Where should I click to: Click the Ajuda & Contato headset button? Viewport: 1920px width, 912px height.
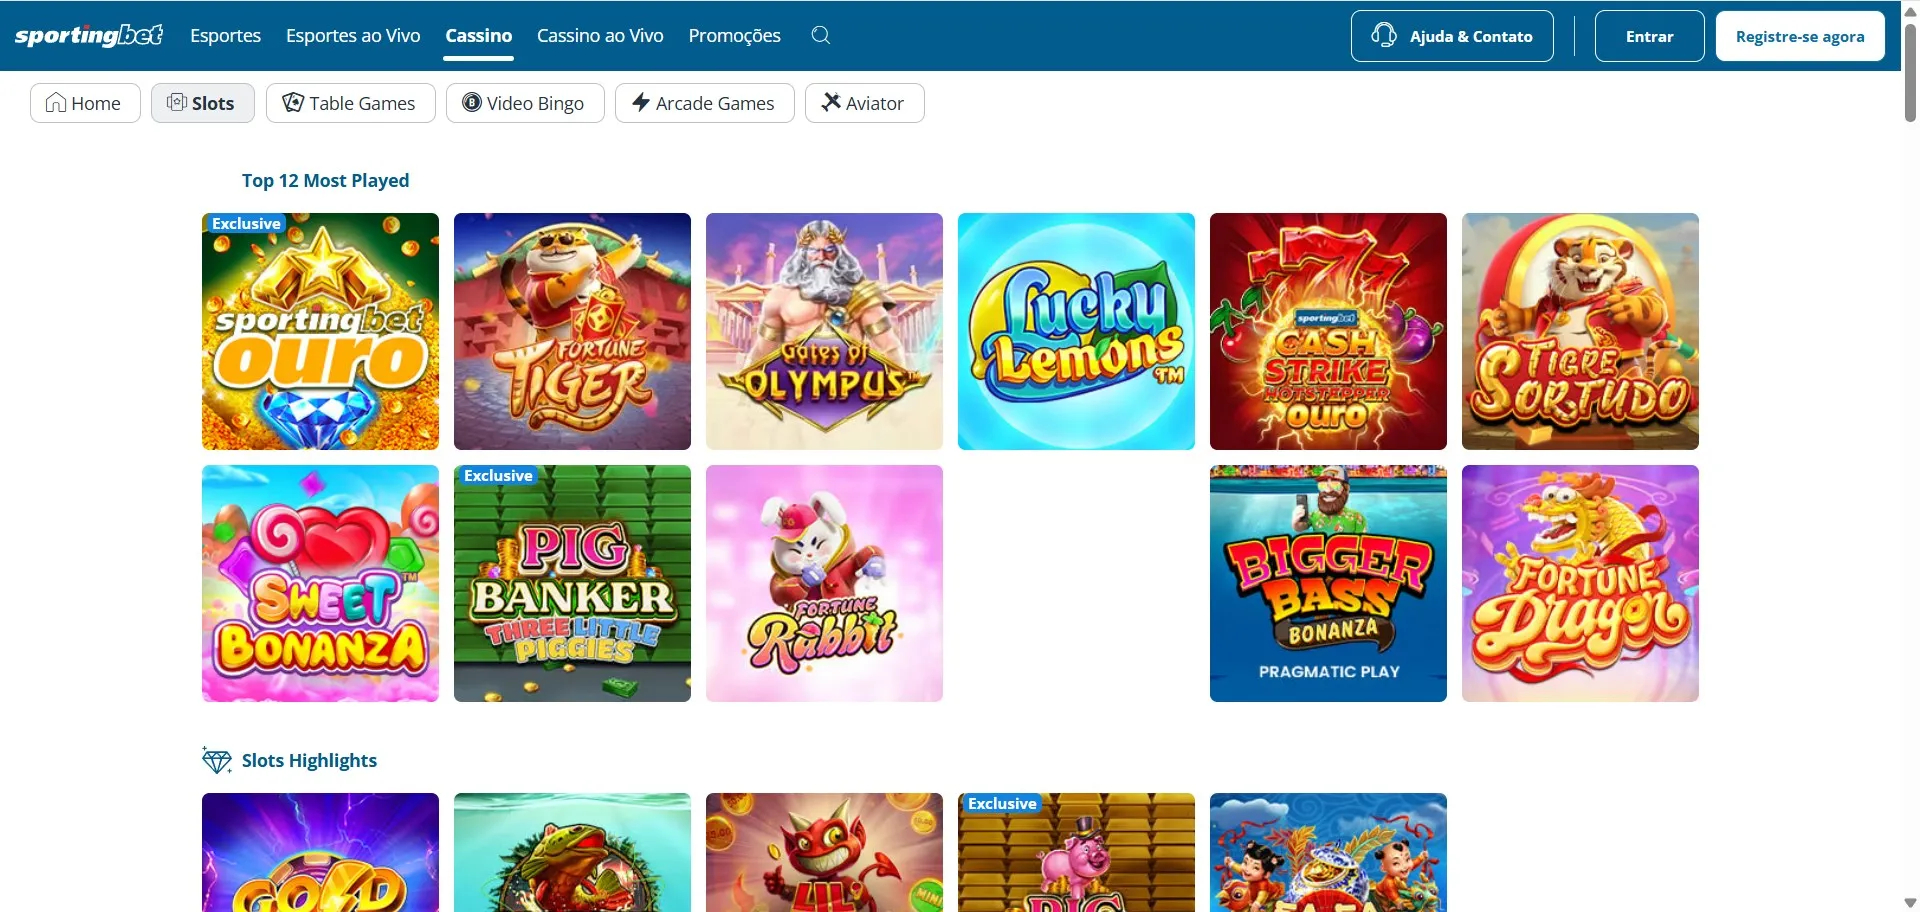pyautogui.click(x=1451, y=36)
